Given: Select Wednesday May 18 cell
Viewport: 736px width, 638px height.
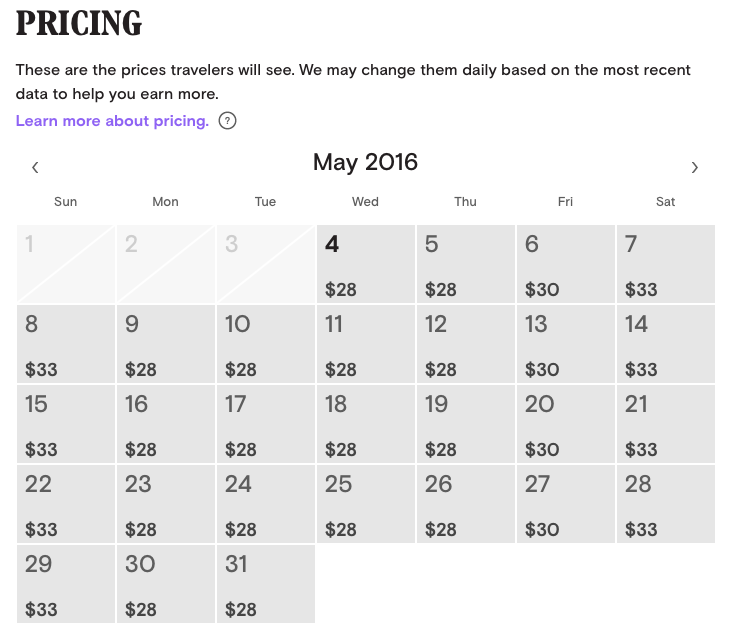Looking at the screenshot, I should [x=365, y=424].
